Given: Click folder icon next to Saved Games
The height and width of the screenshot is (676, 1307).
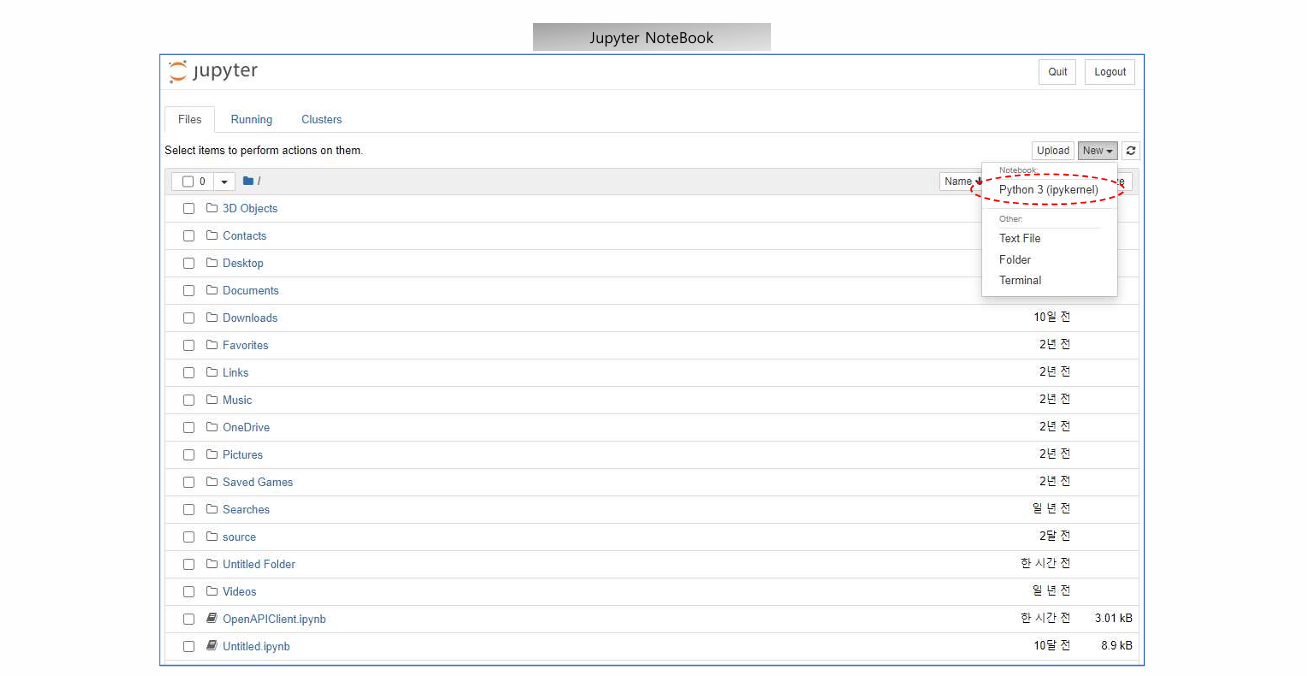Looking at the screenshot, I should point(212,482).
